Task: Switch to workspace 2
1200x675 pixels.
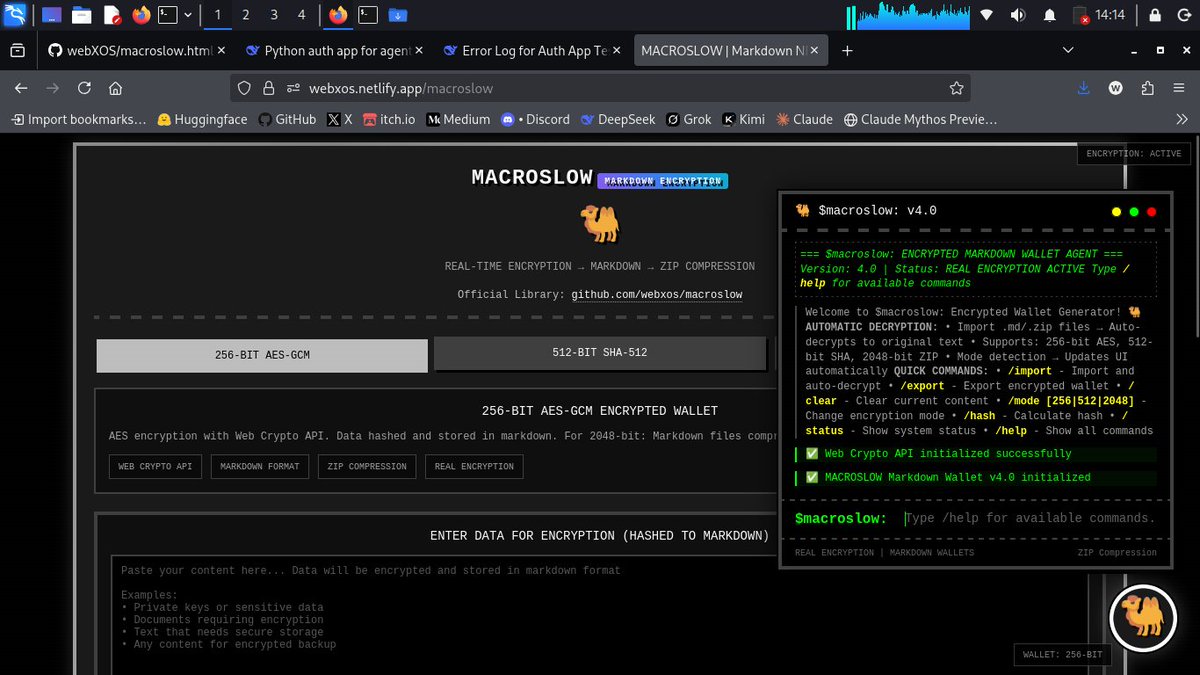Action: 246,15
